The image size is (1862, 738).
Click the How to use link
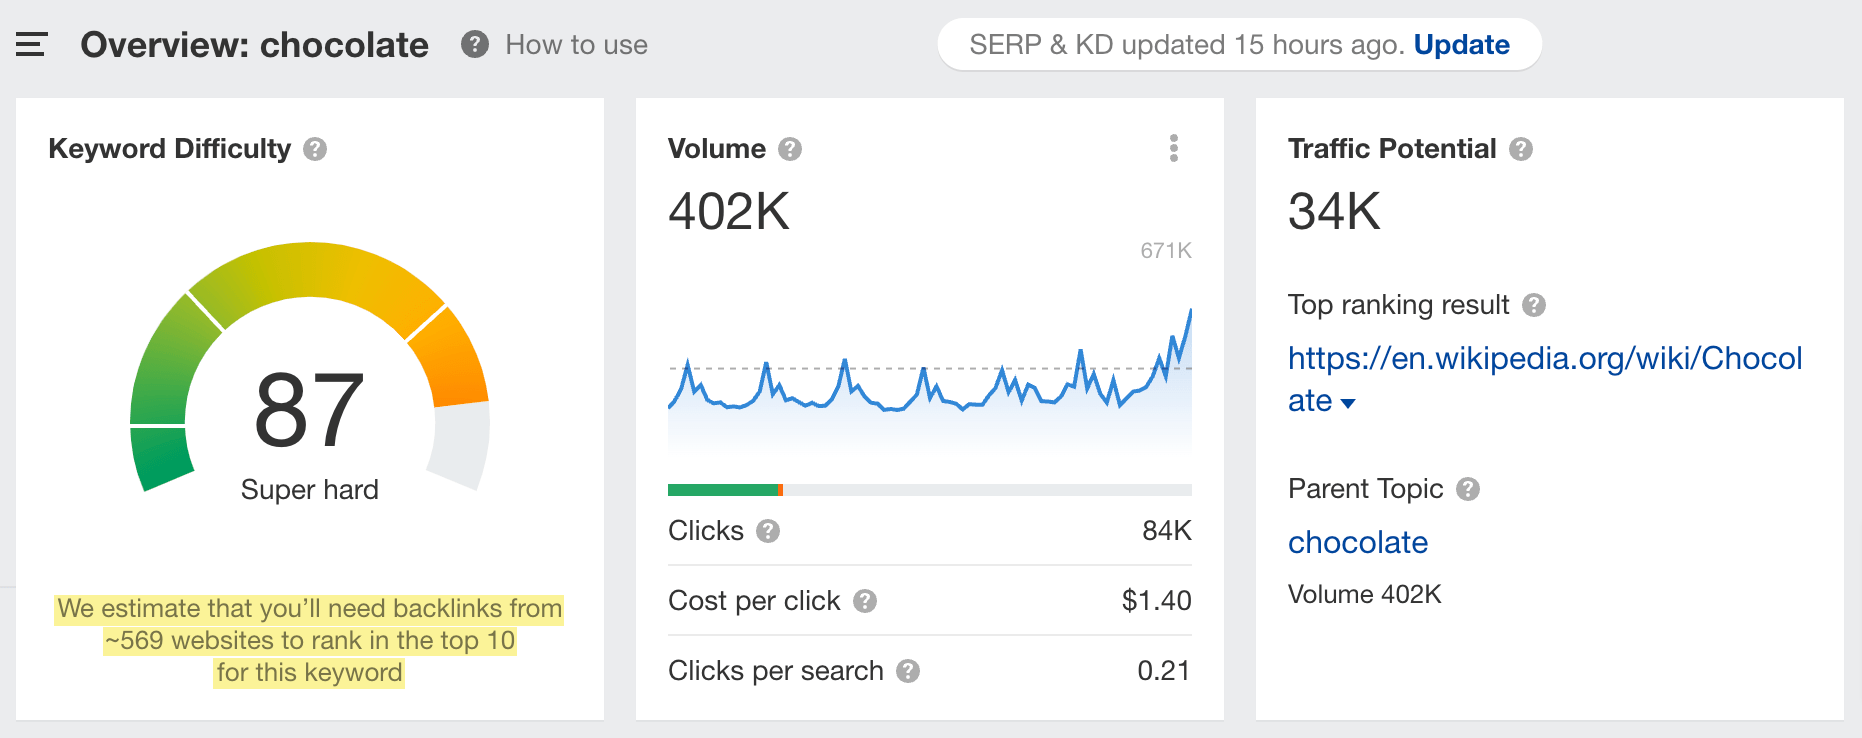click(x=576, y=45)
